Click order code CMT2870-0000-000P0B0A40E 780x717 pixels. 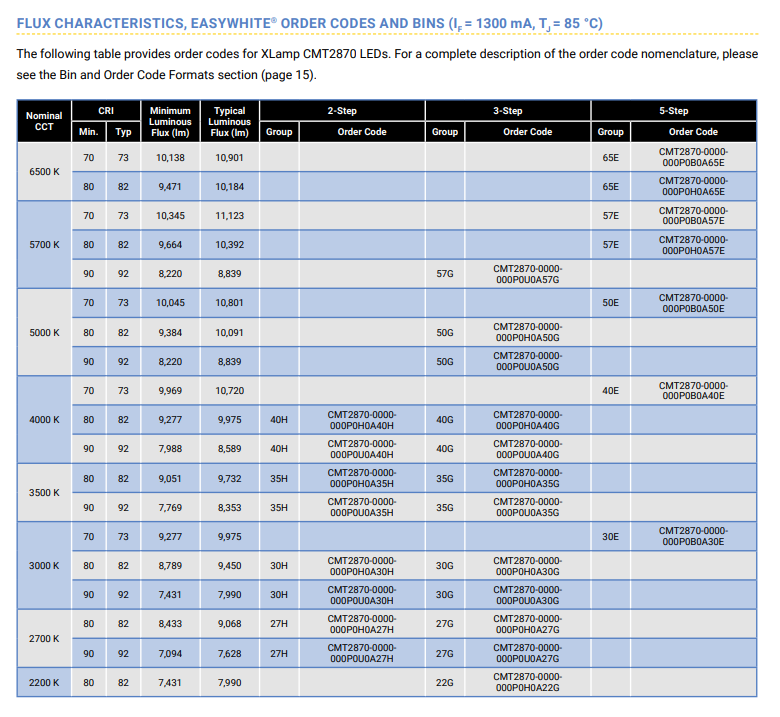coord(693,391)
